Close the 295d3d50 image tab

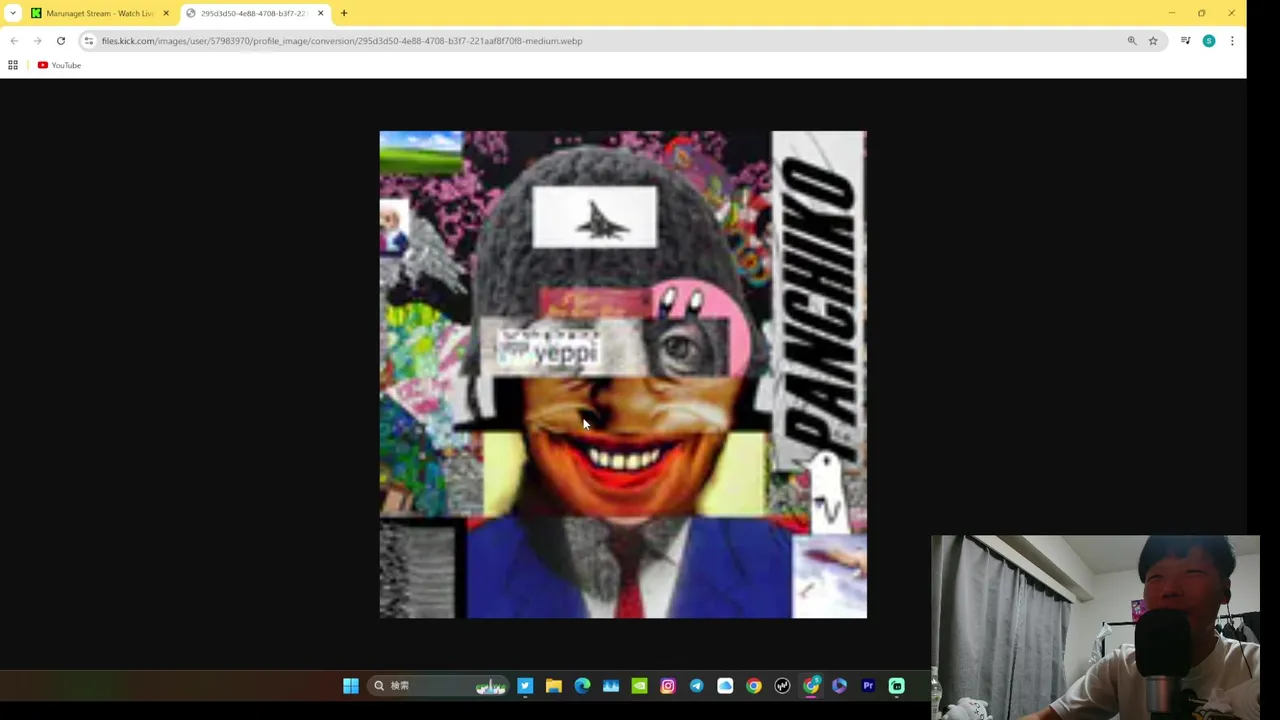(320, 13)
